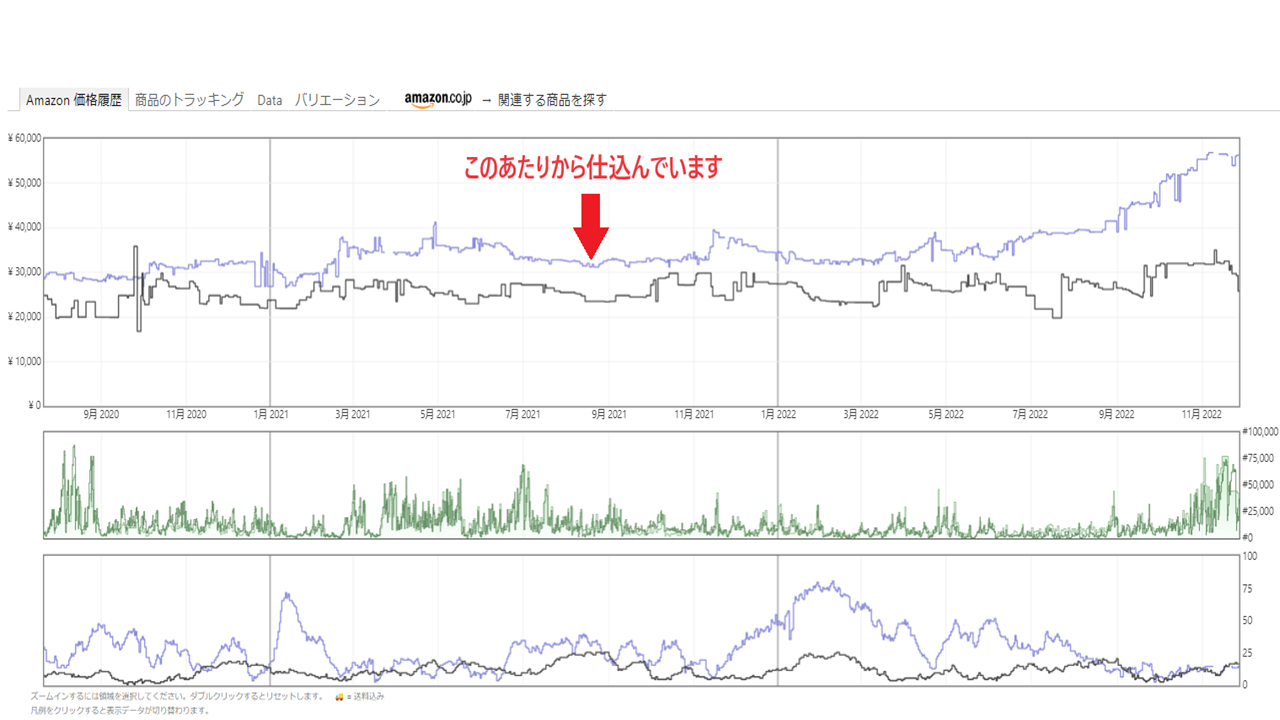
Task: Click the ¥ 20,000 price axis label
Action: pos(23,317)
